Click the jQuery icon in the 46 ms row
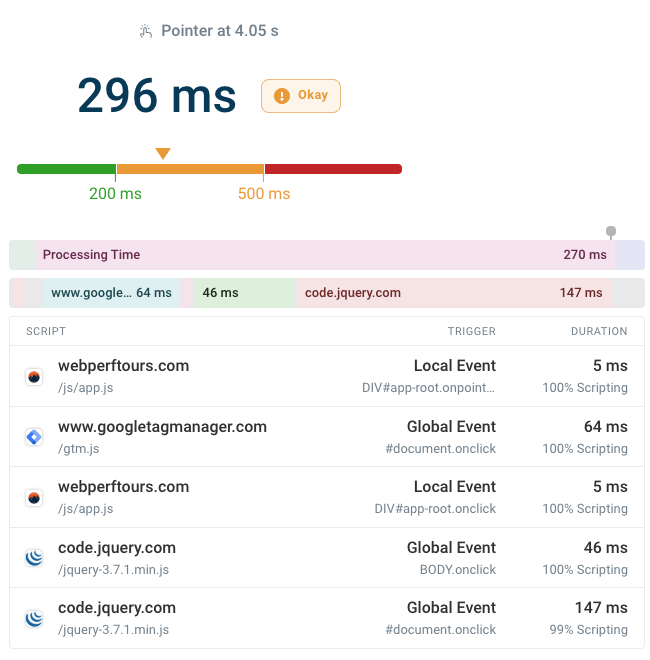Viewport: 650px width, 660px height. coord(34,558)
